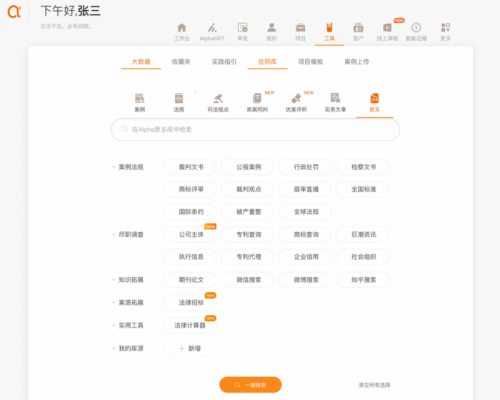Viewport: 500px width, 400px height.
Task: Click the 清空所有选择 link
Action: 374,385
